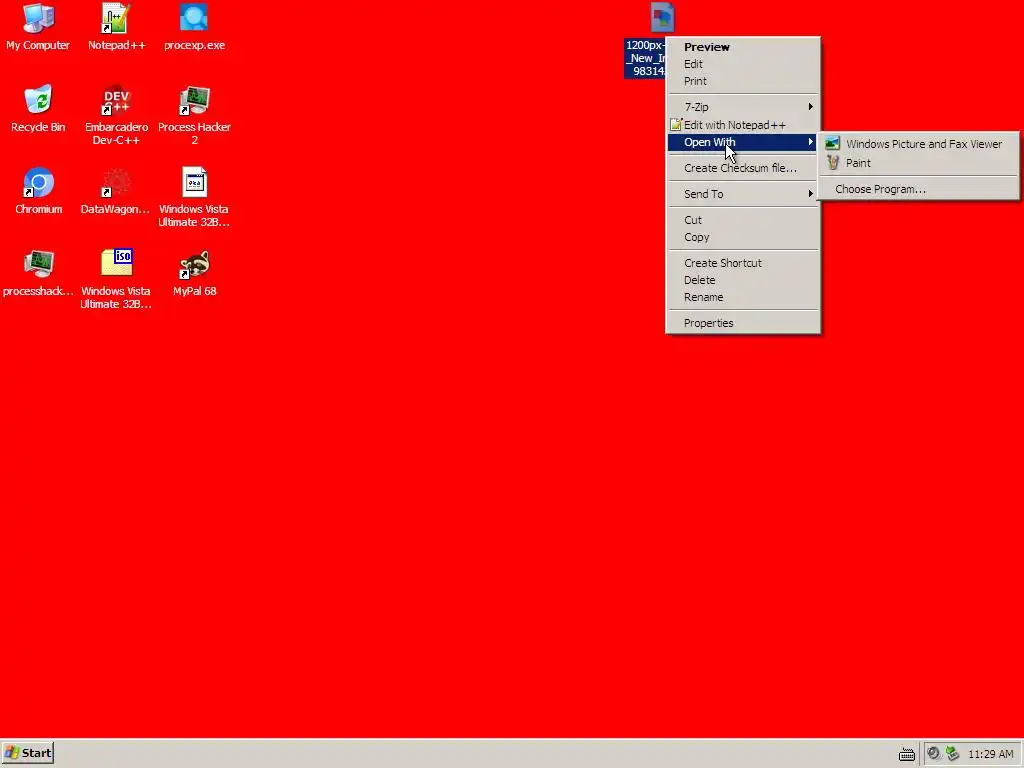Select Choose Program… in the submenu

918,189
